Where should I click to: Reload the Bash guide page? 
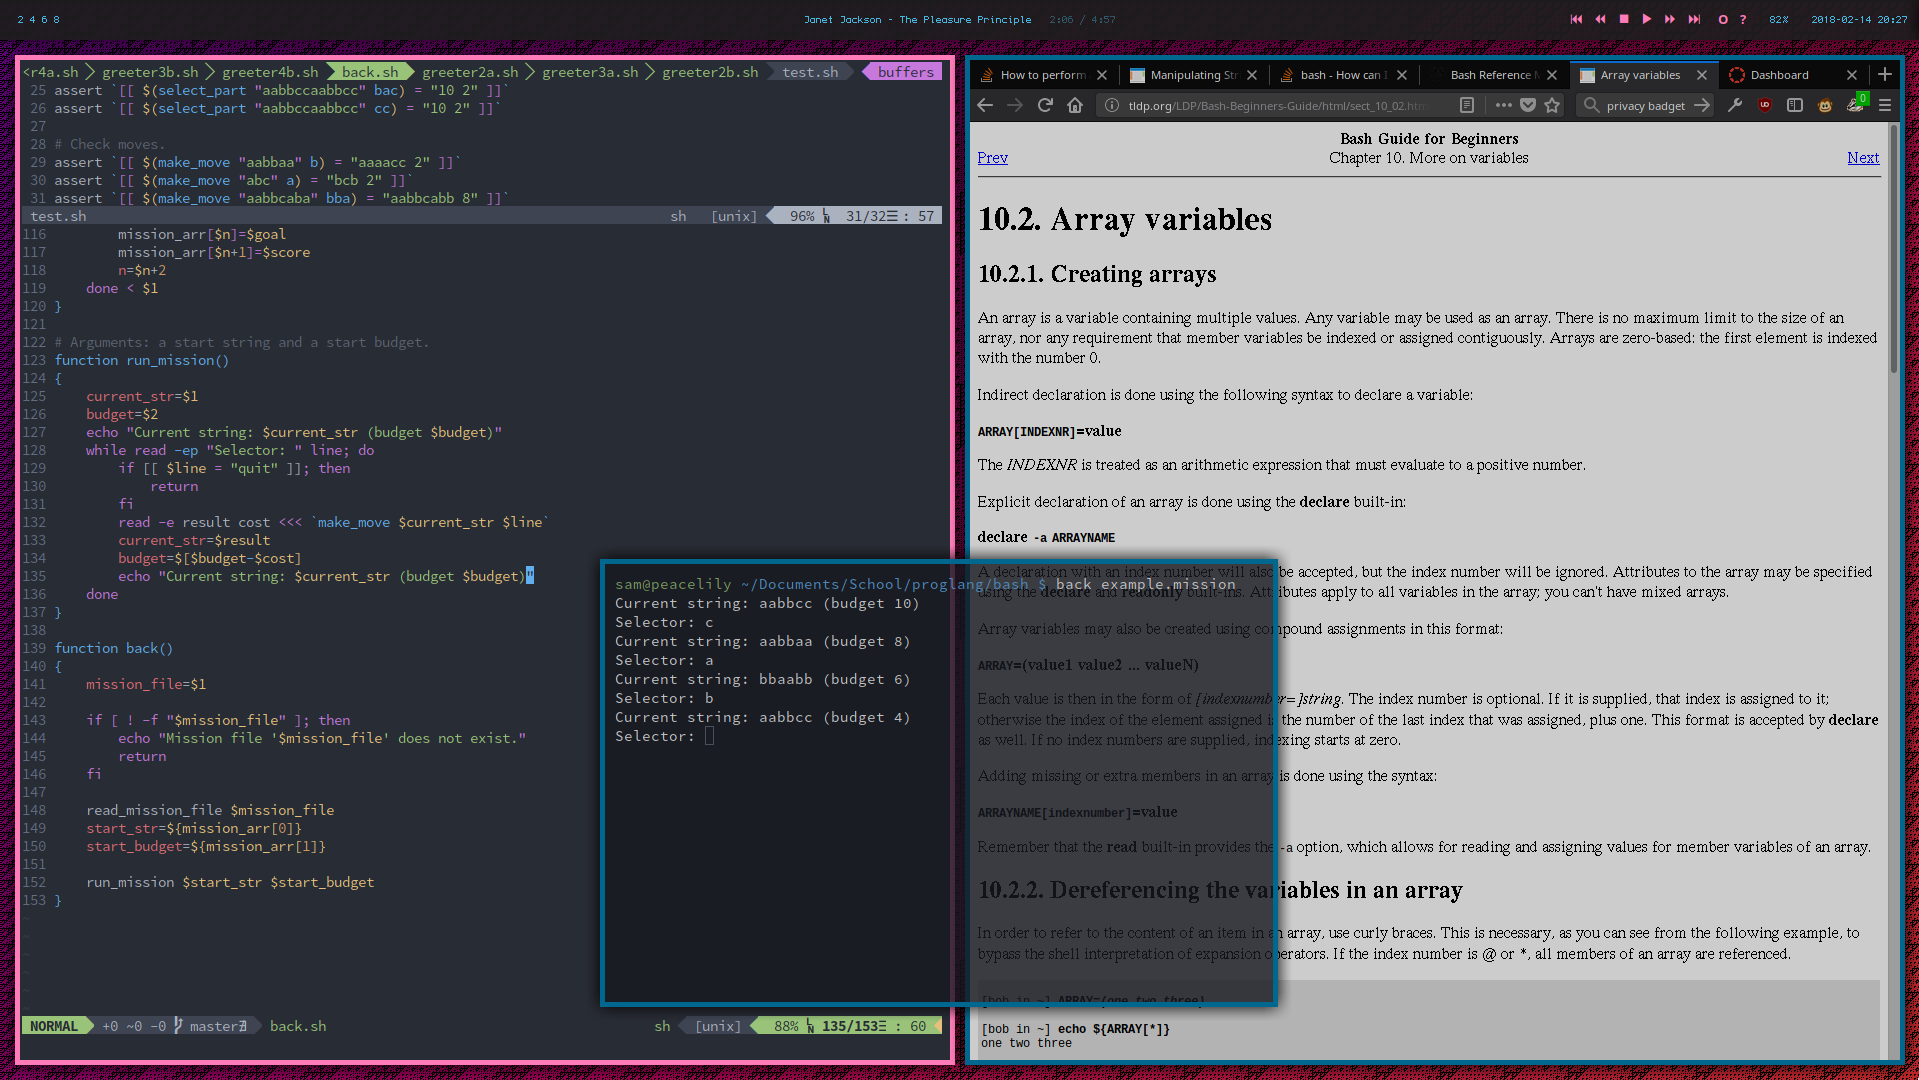coord(1045,105)
